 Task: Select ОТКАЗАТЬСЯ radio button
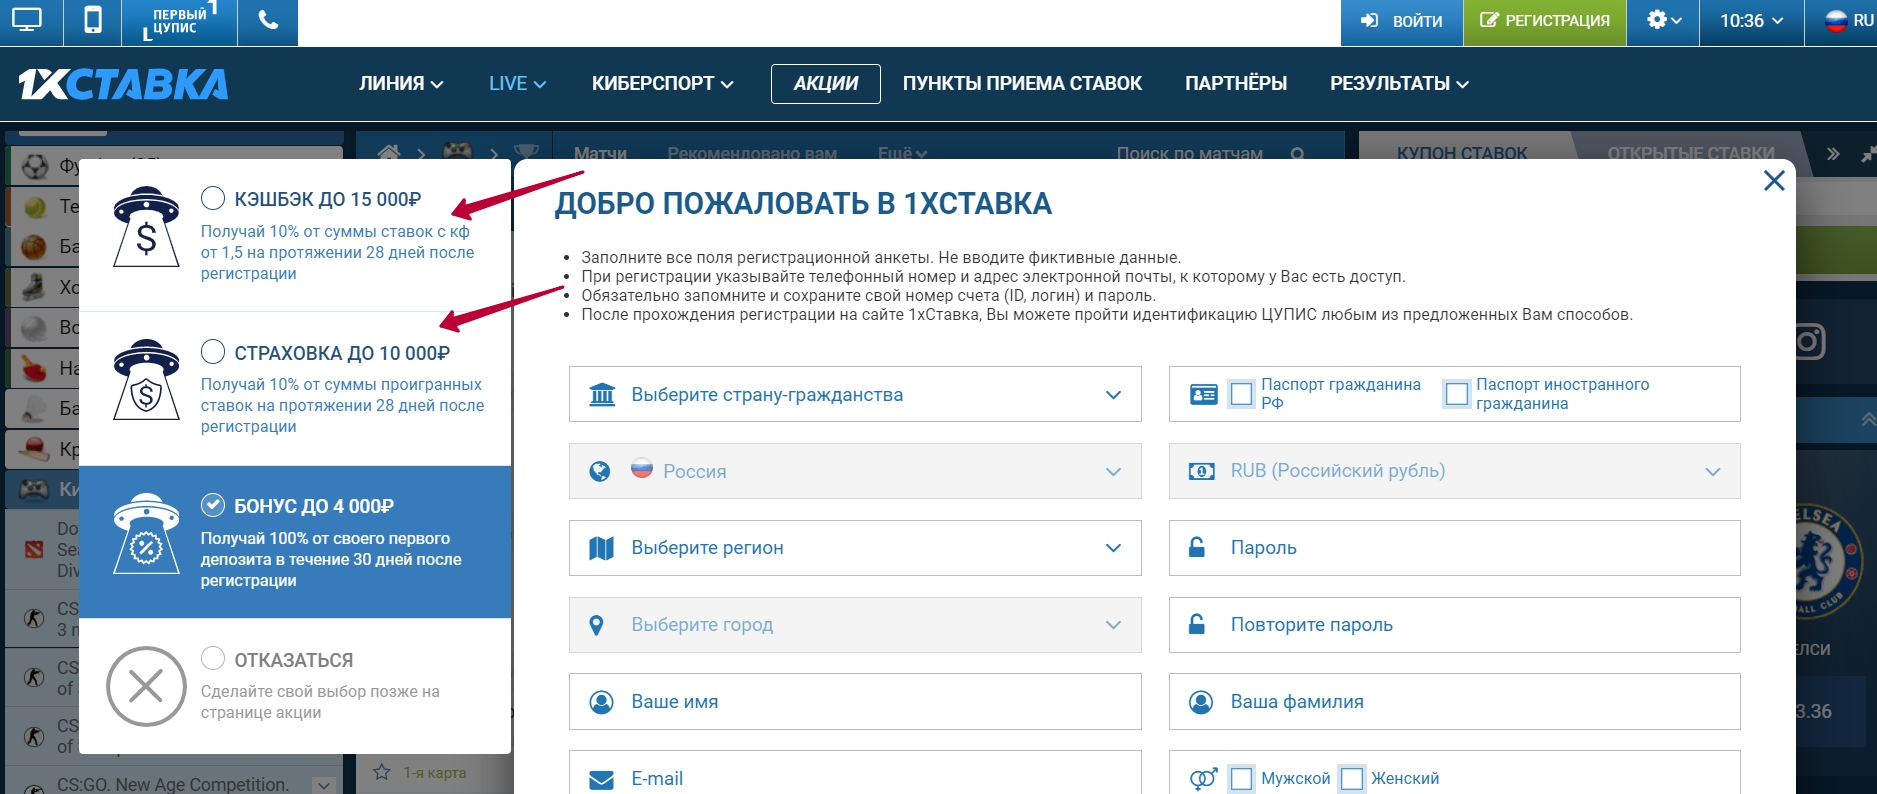(x=212, y=658)
